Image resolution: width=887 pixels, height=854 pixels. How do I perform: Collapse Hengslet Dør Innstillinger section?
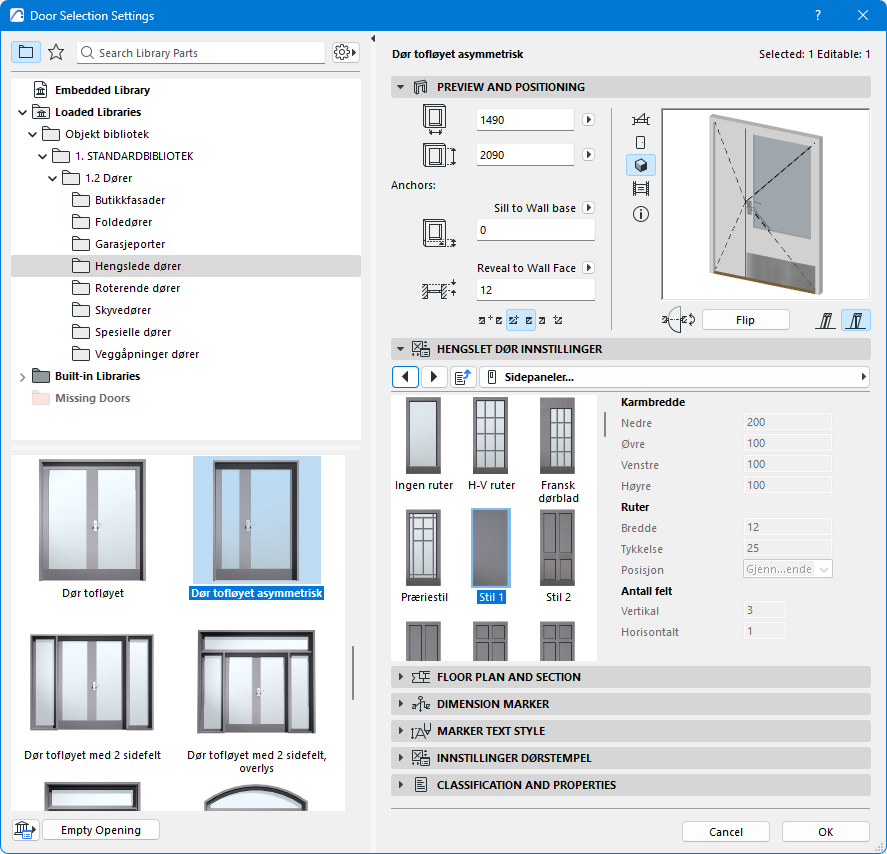point(401,349)
